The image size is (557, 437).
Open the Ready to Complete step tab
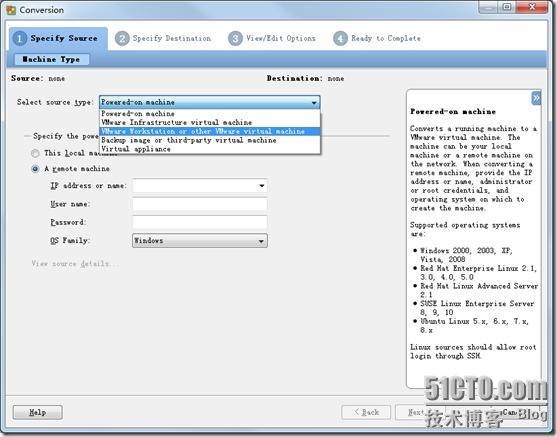[x=377, y=38]
